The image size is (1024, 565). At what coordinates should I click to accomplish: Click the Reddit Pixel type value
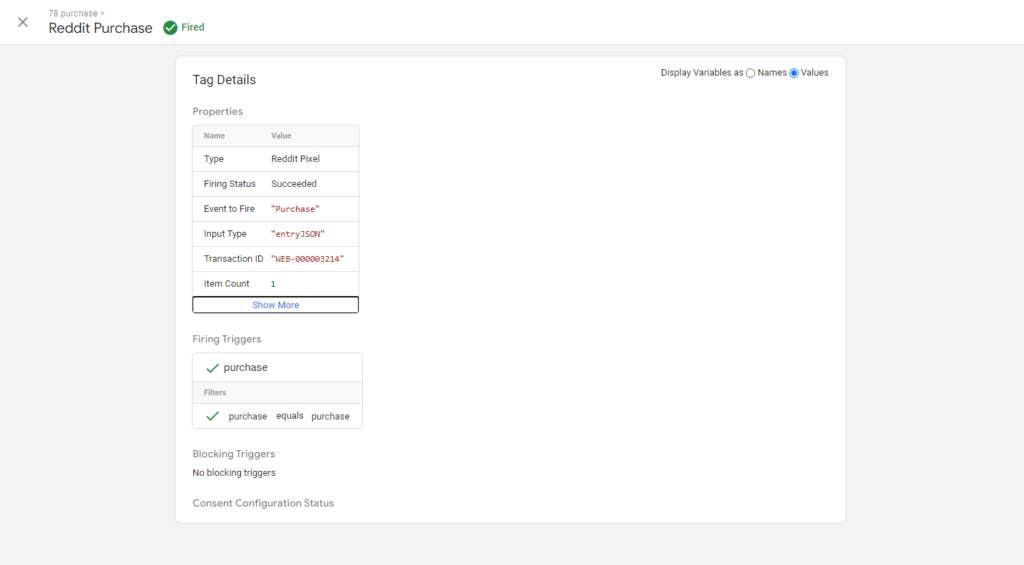[x=295, y=159]
